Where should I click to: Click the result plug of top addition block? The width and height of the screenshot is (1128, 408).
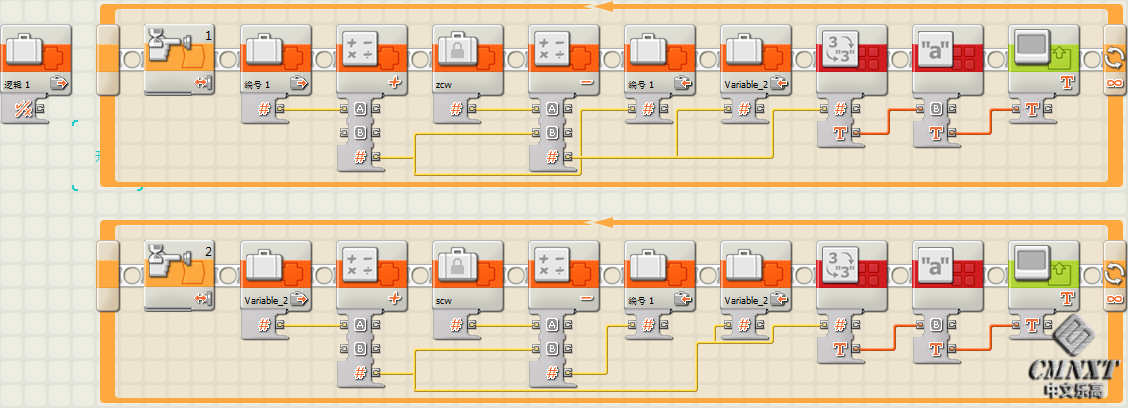tap(358, 157)
